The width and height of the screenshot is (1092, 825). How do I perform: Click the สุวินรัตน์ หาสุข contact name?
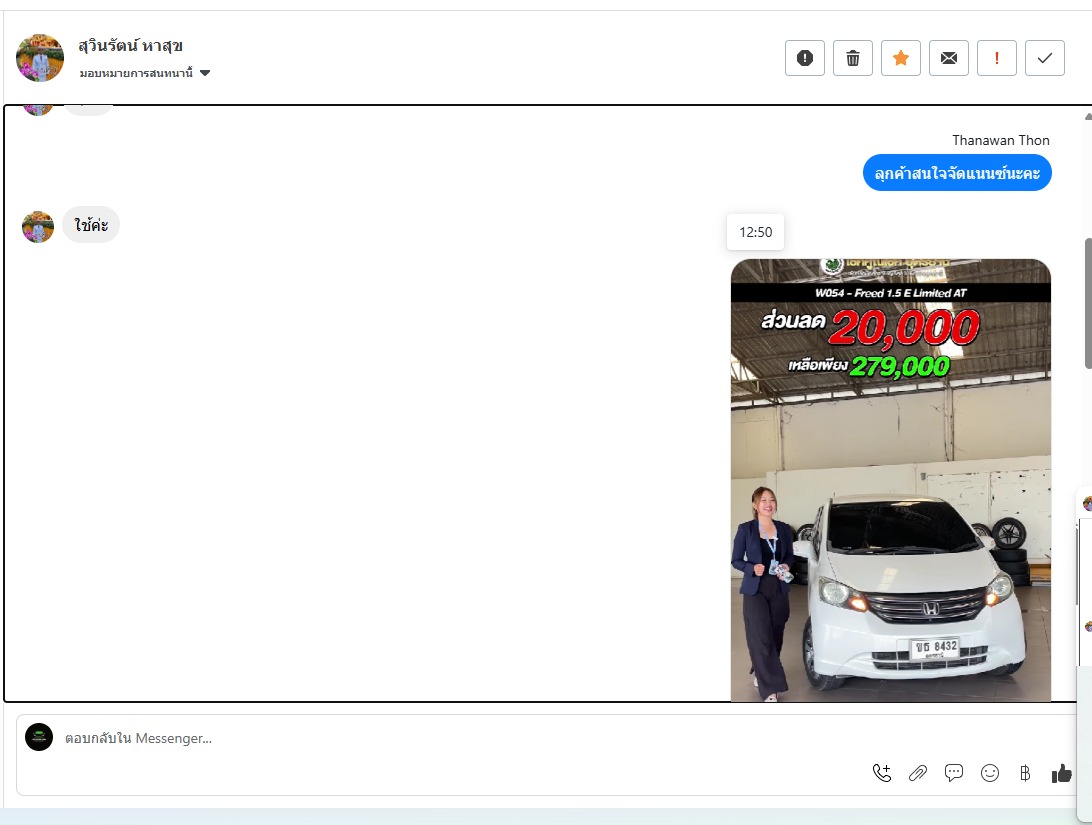pyautogui.click(x=130, y=46)
